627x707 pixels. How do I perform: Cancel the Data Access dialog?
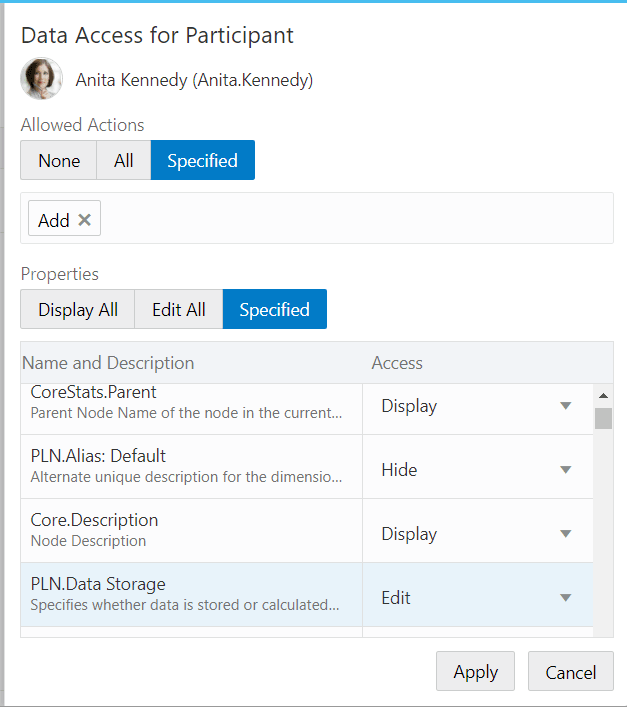pos(570,672)
